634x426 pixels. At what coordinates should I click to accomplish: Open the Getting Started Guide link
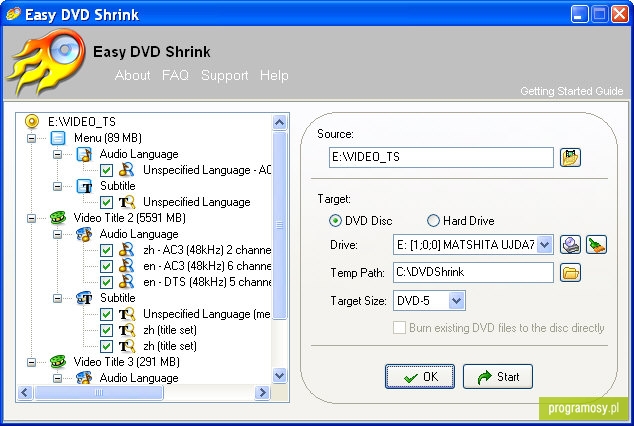click(x=571, y=91)
